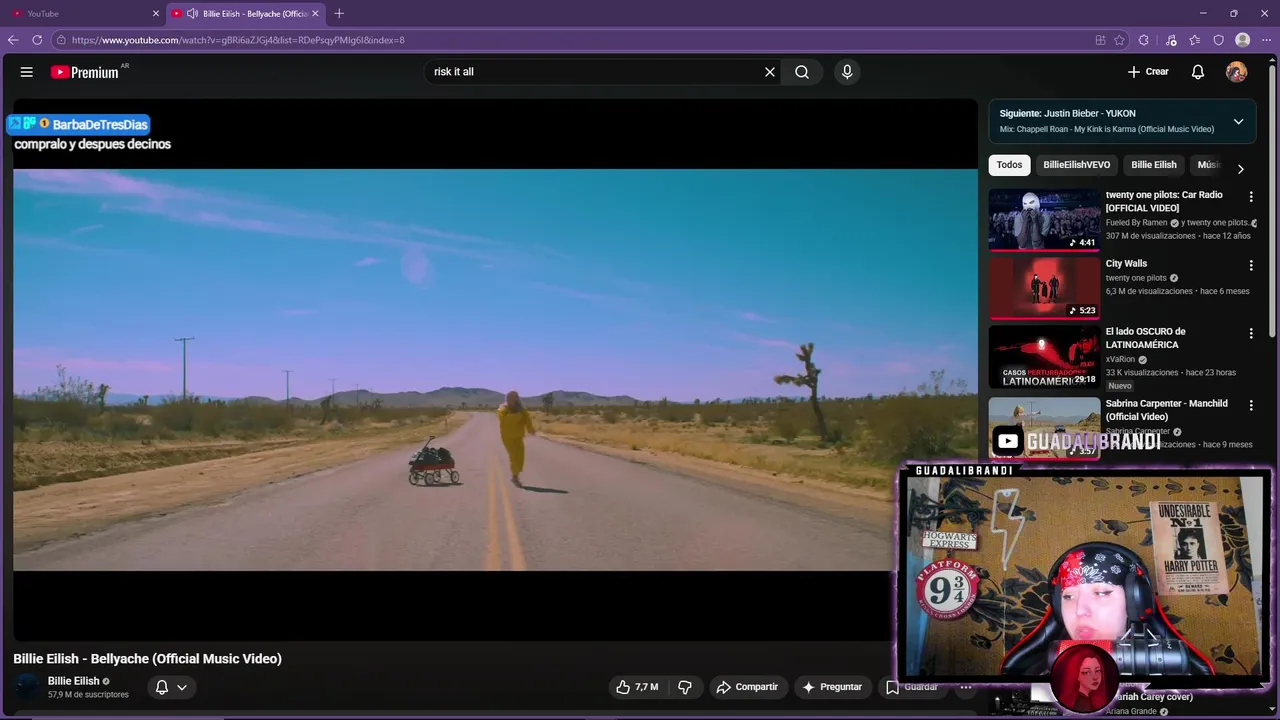Open browser profile avatar

point(1243,40)
